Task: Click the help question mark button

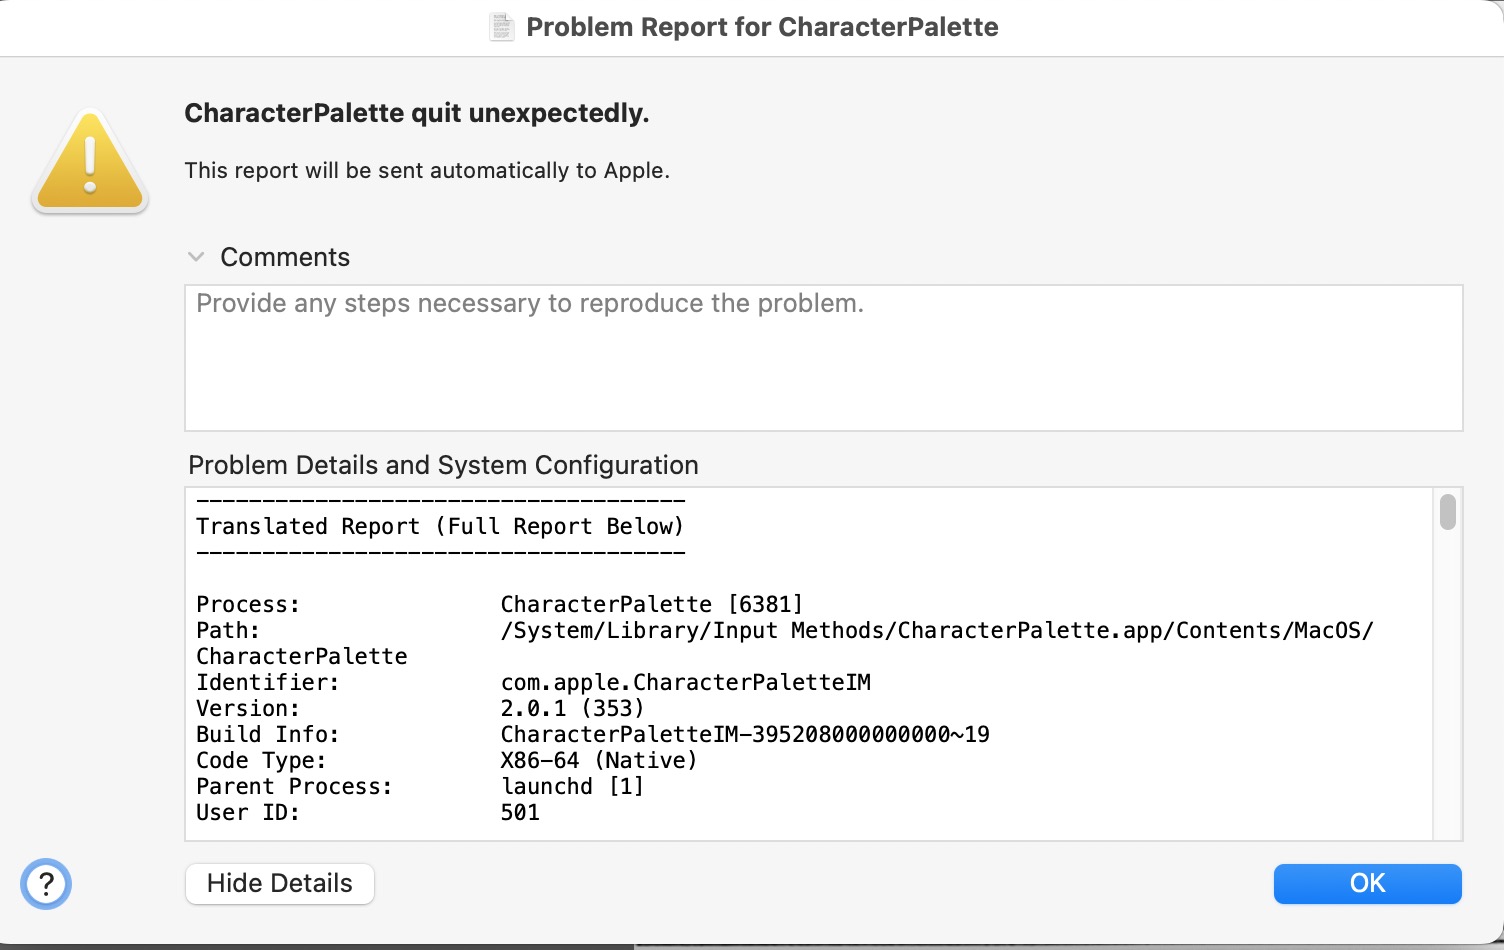Action: click(46, 884)
